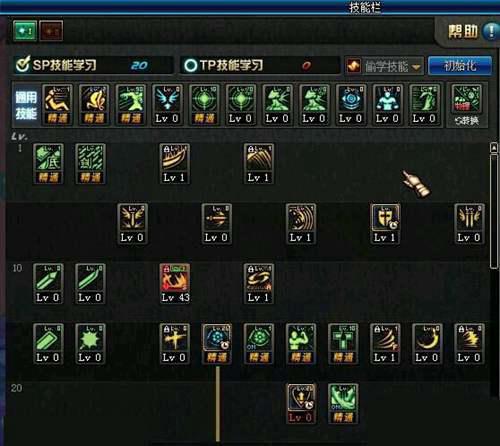Image resolution: width=500 pixels, height=446 pixels.
Task: Click the yellow crescent moon skill icon
Action: point(427,343)
